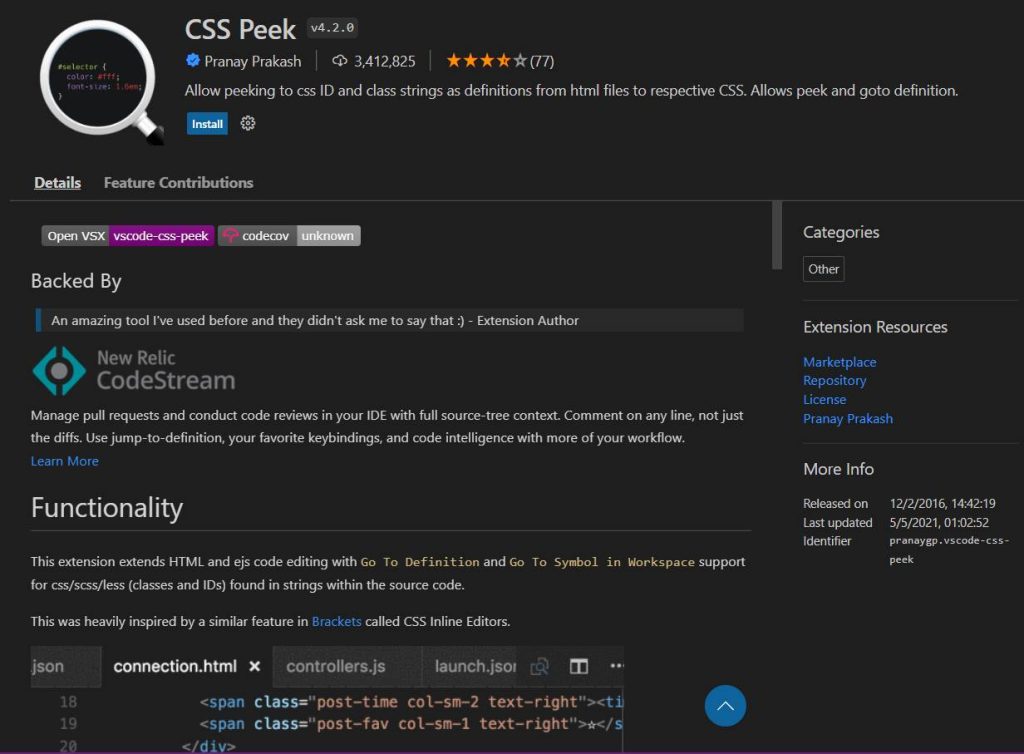Open the Repository link under Extension Resources
Image resolution: width=1024 pixels, height=754 pixels.
[x=835, y=380]
